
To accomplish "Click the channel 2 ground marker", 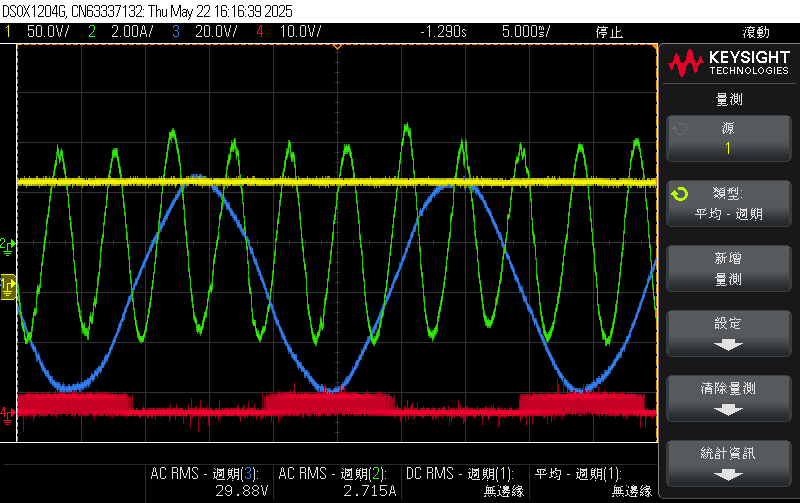I will (7, 246).
